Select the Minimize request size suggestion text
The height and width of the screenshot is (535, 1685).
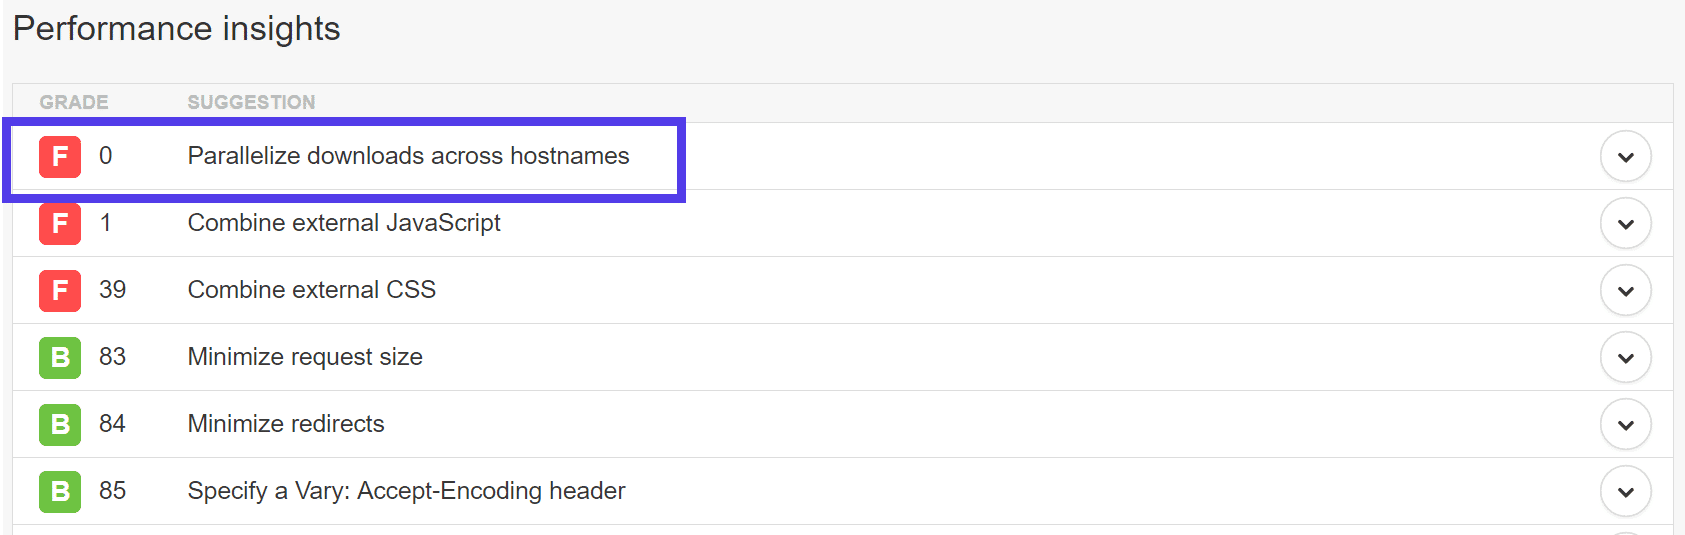[305, 357]
